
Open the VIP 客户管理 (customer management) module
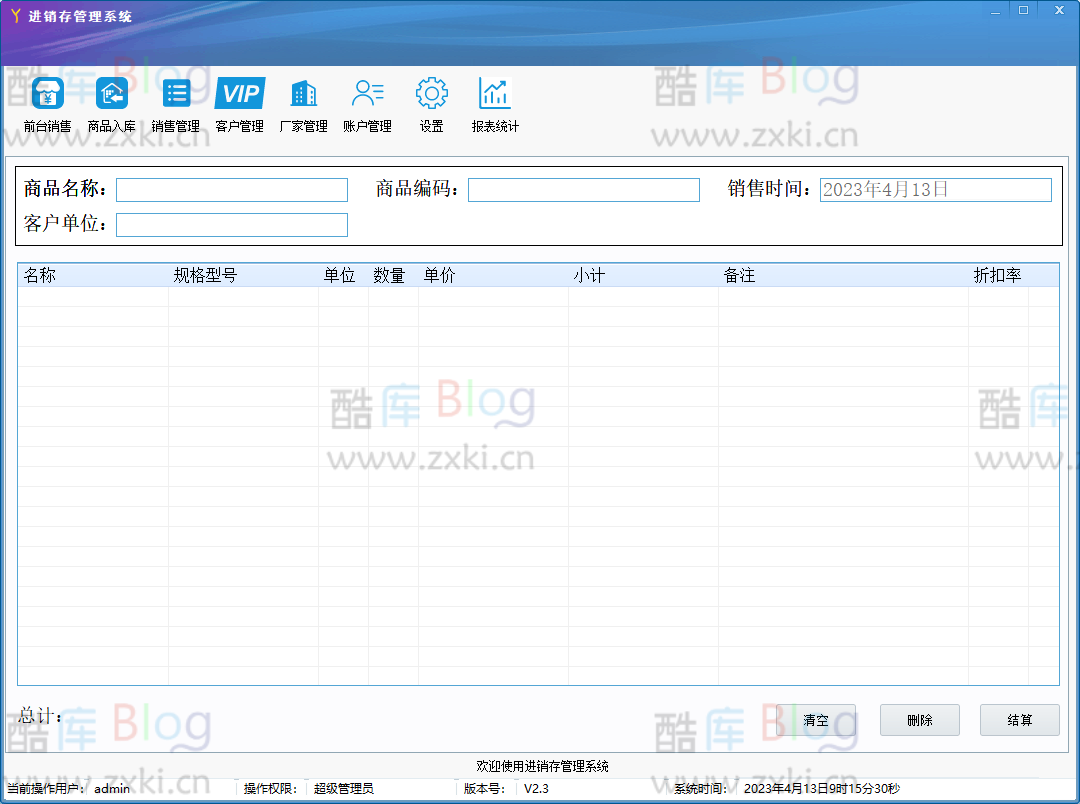239,102
